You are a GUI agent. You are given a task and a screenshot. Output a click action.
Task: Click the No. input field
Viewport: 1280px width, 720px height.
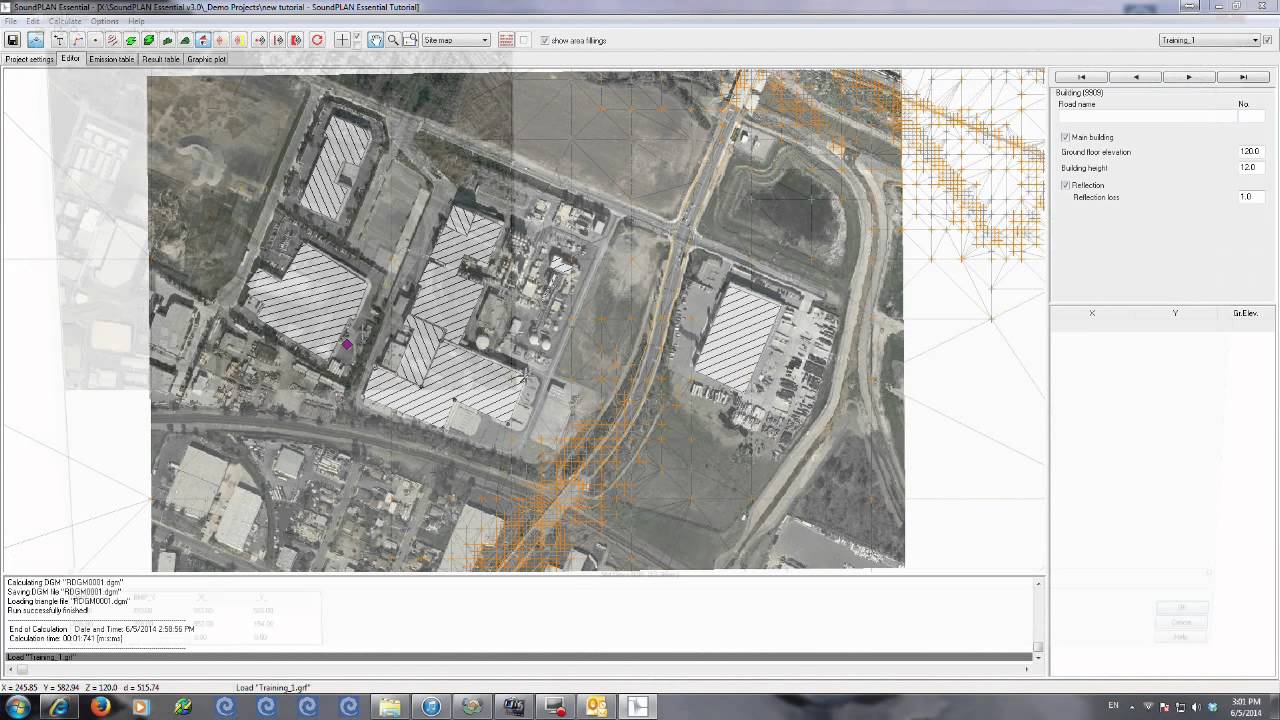pos(1251,117)
